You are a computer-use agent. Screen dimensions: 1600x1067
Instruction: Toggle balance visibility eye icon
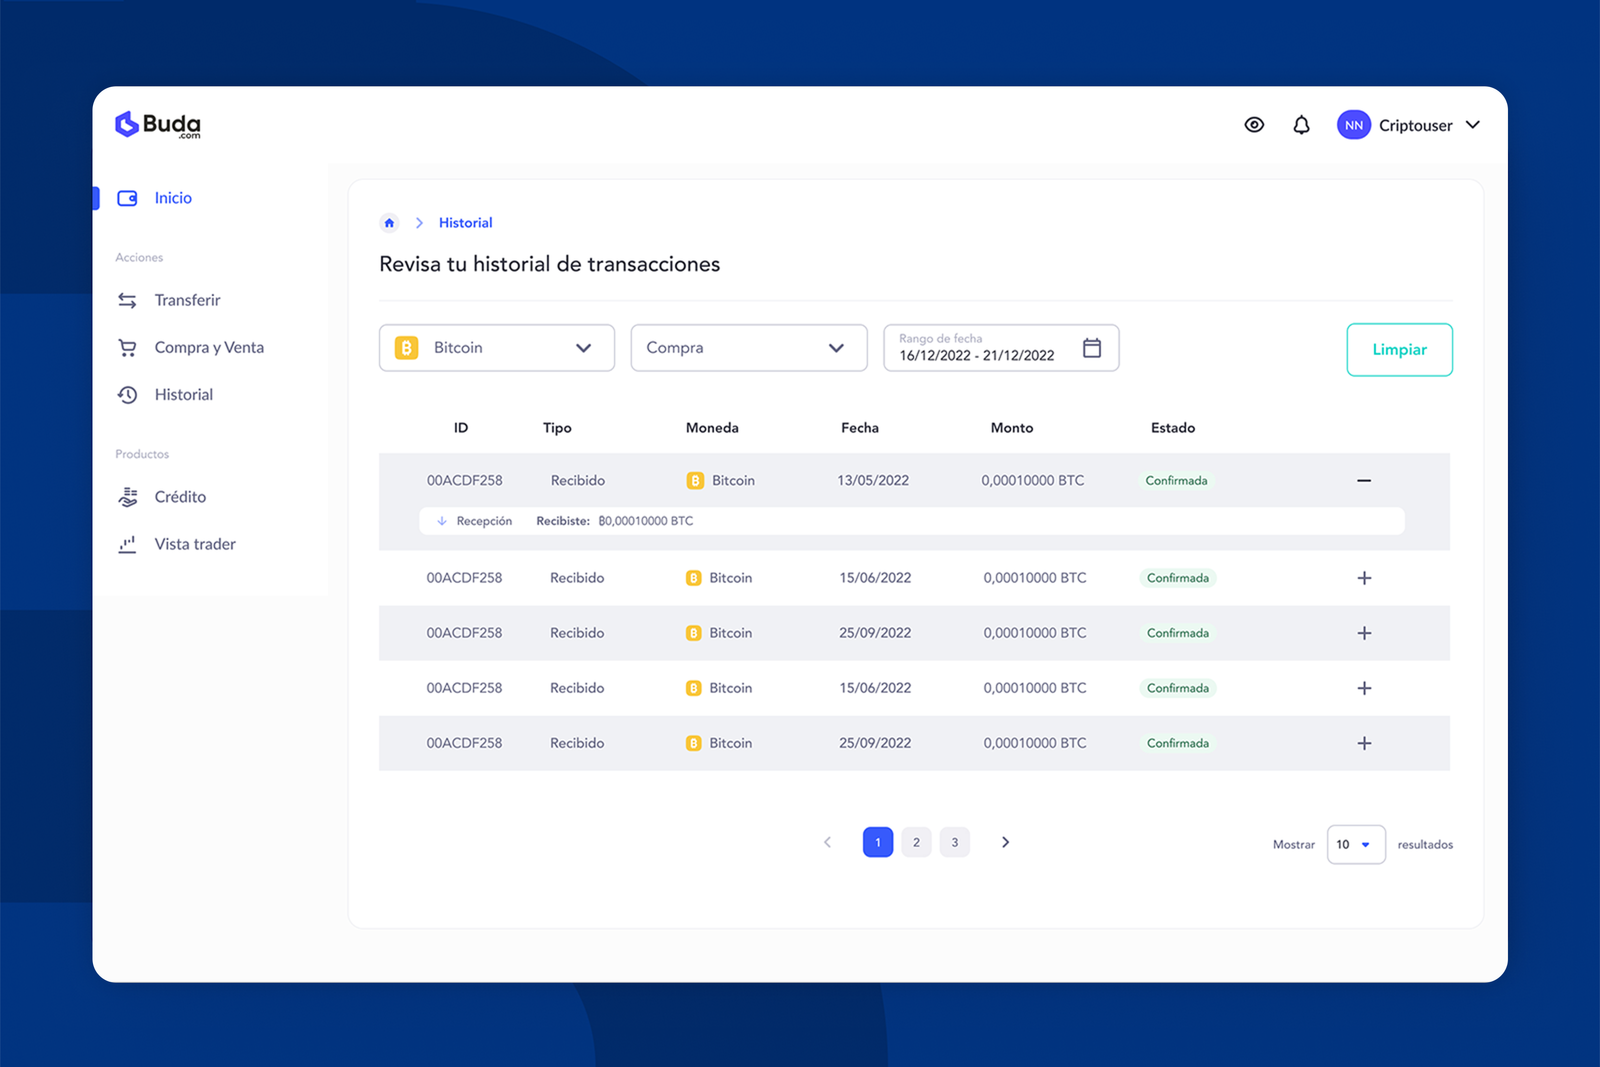[1254, 125]
